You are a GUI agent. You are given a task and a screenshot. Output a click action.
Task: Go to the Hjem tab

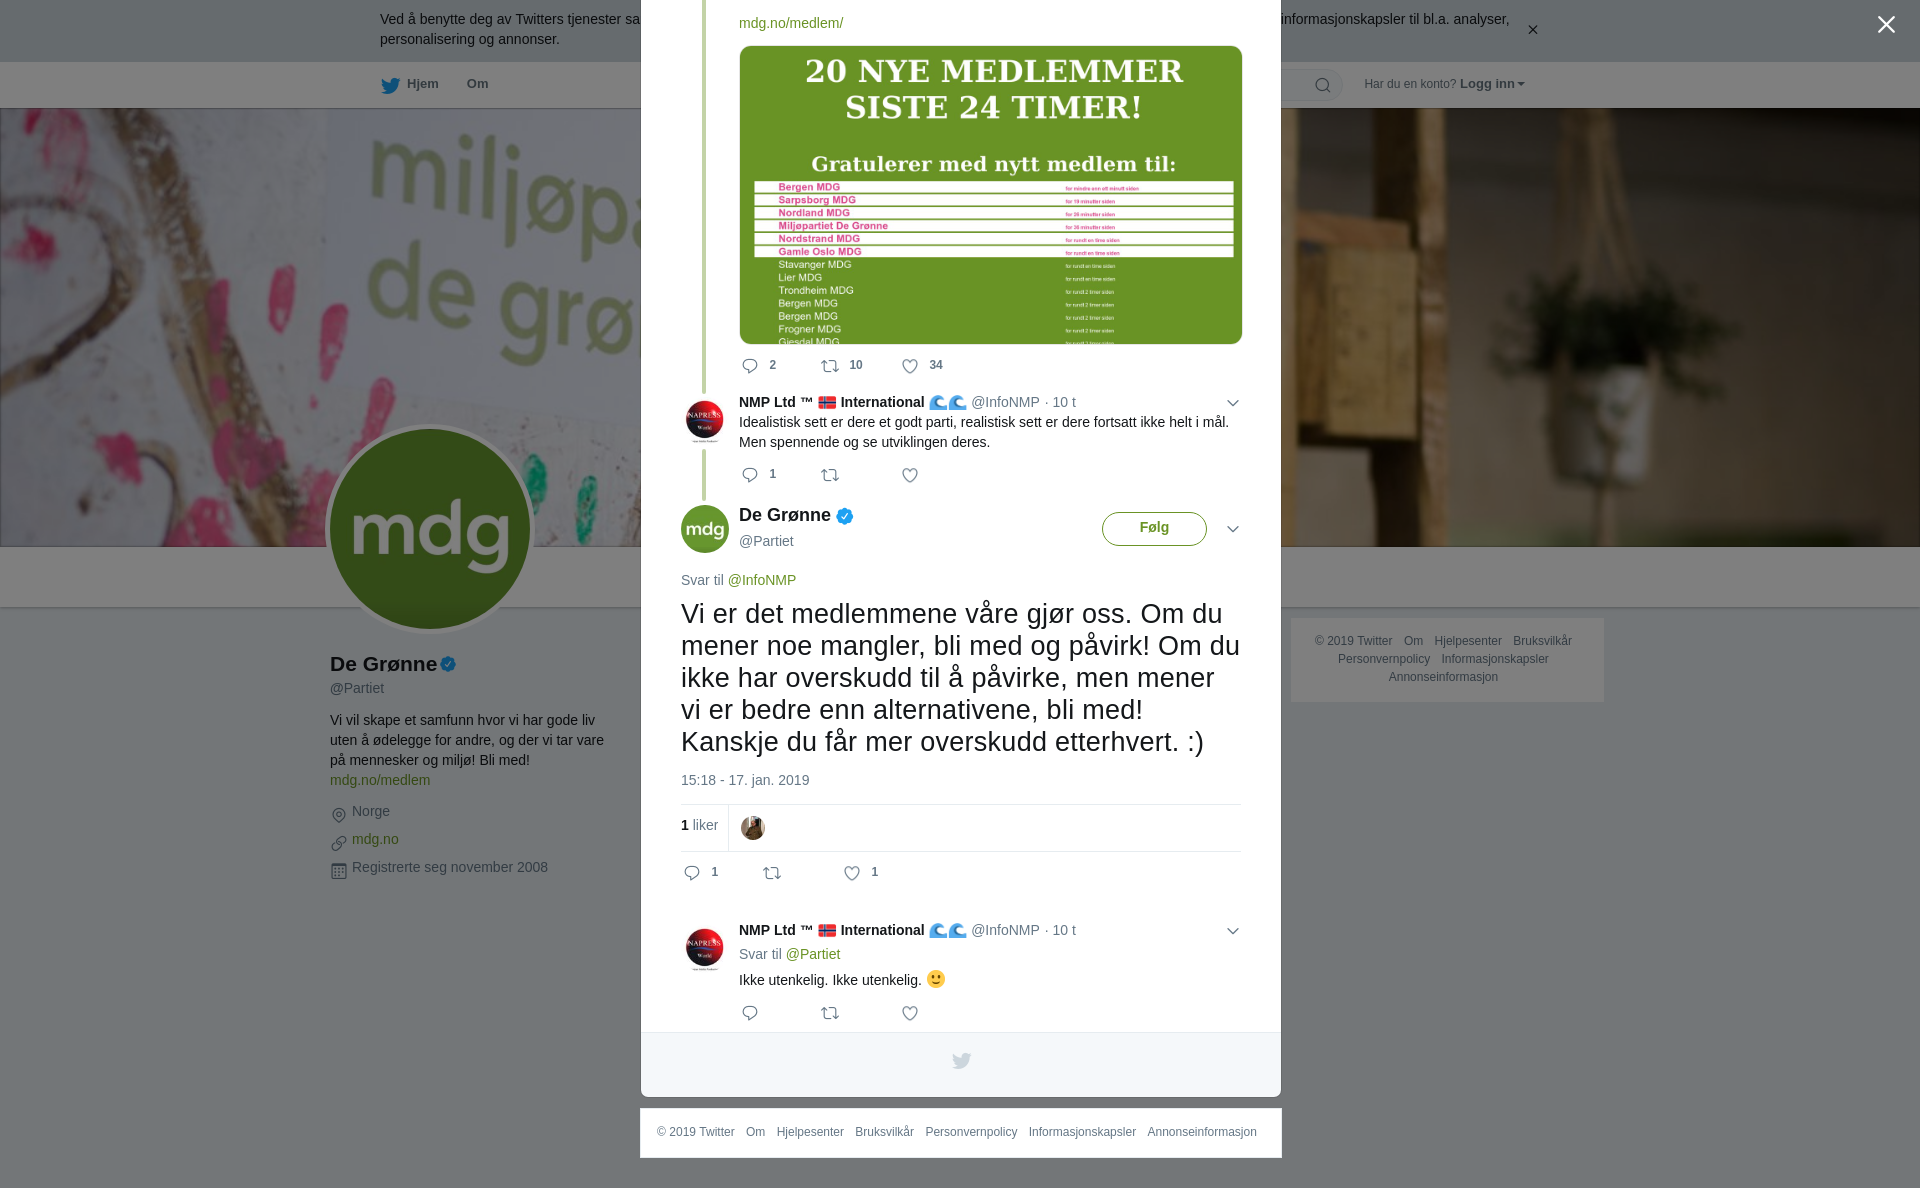point(410,84)
